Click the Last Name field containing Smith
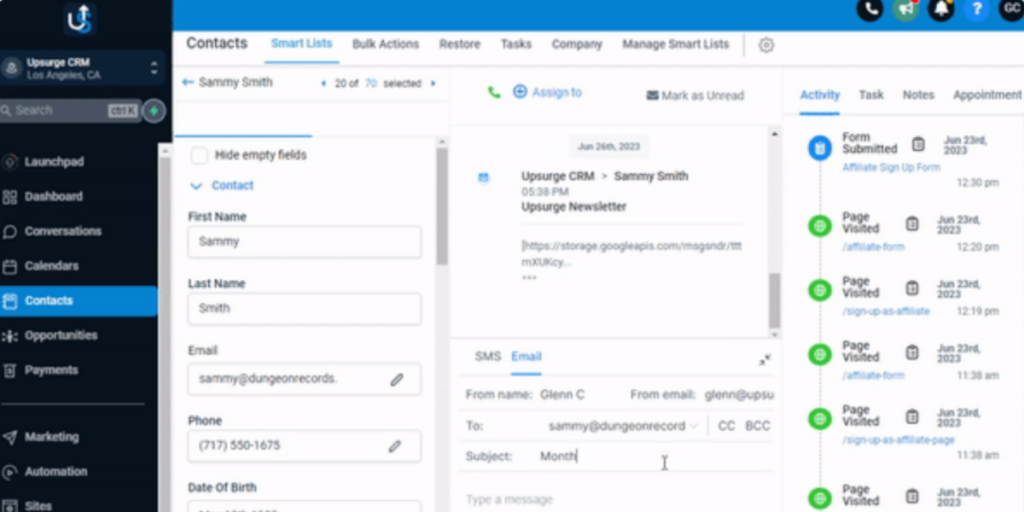This screenshot has width=1024, height=512. point(304,308)
